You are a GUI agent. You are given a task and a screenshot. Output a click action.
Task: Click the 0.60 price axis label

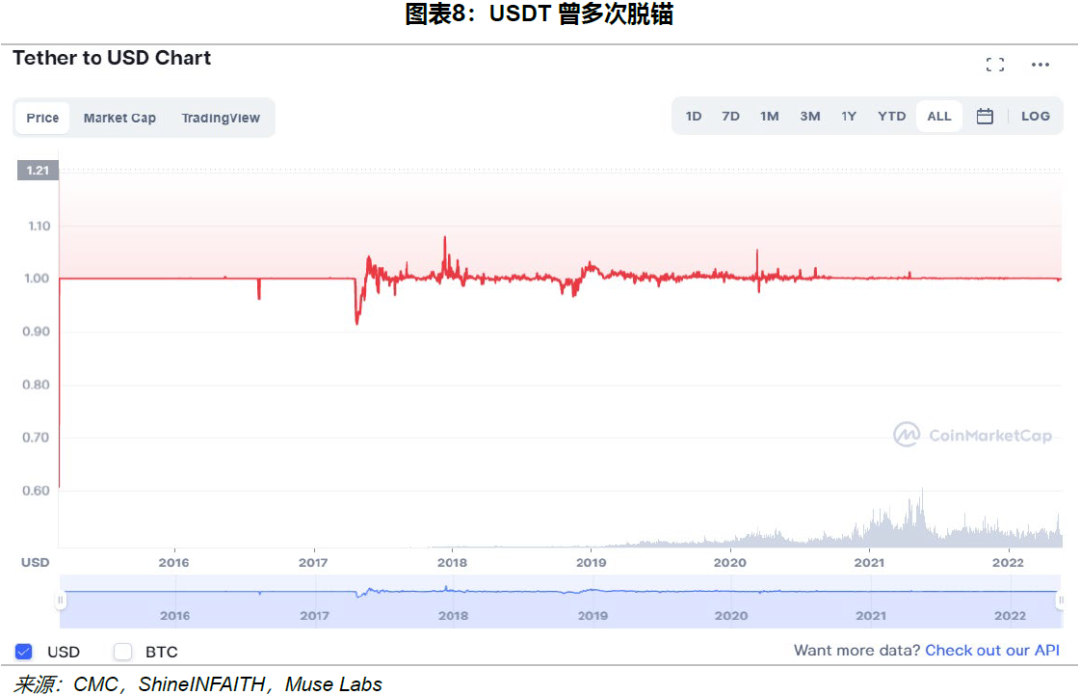point(36,490)
